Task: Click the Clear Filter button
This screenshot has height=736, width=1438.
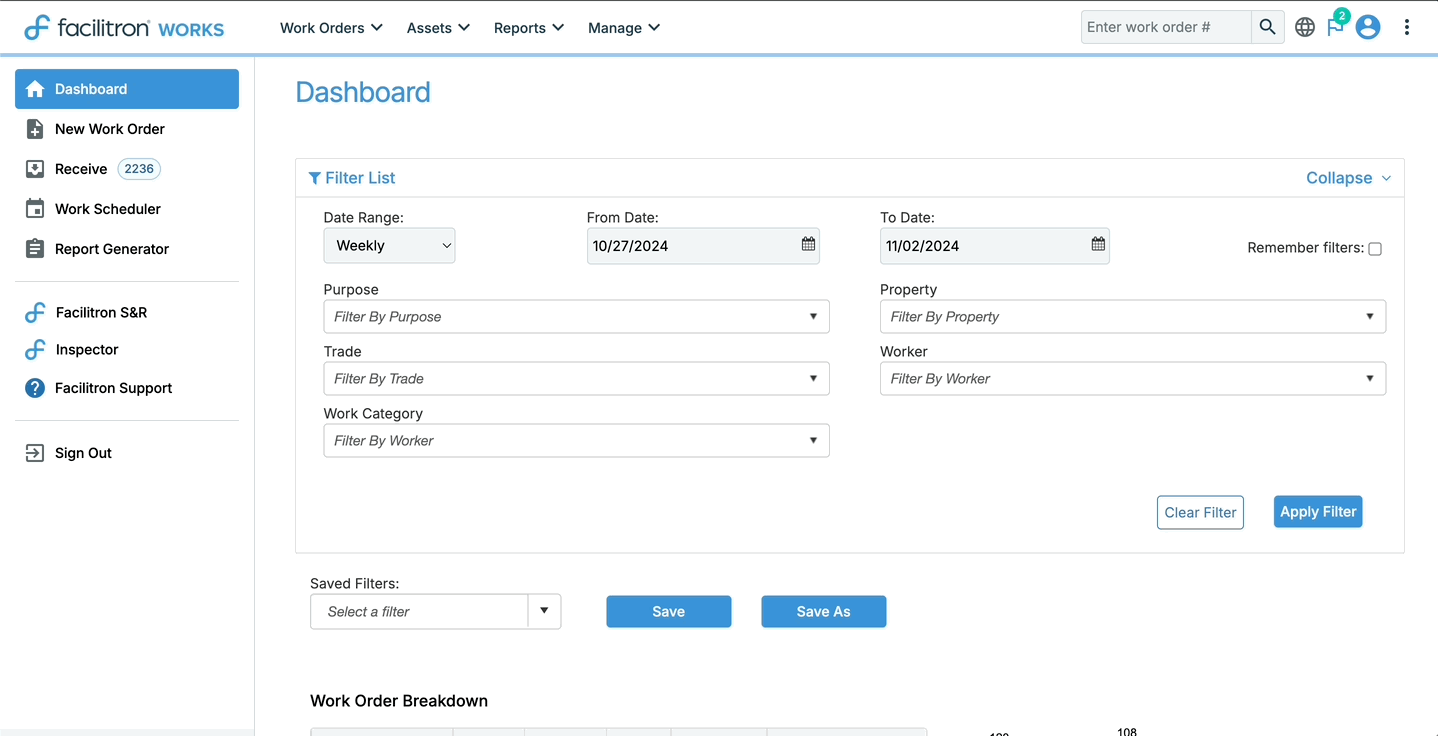Action: coord(1200,512)
